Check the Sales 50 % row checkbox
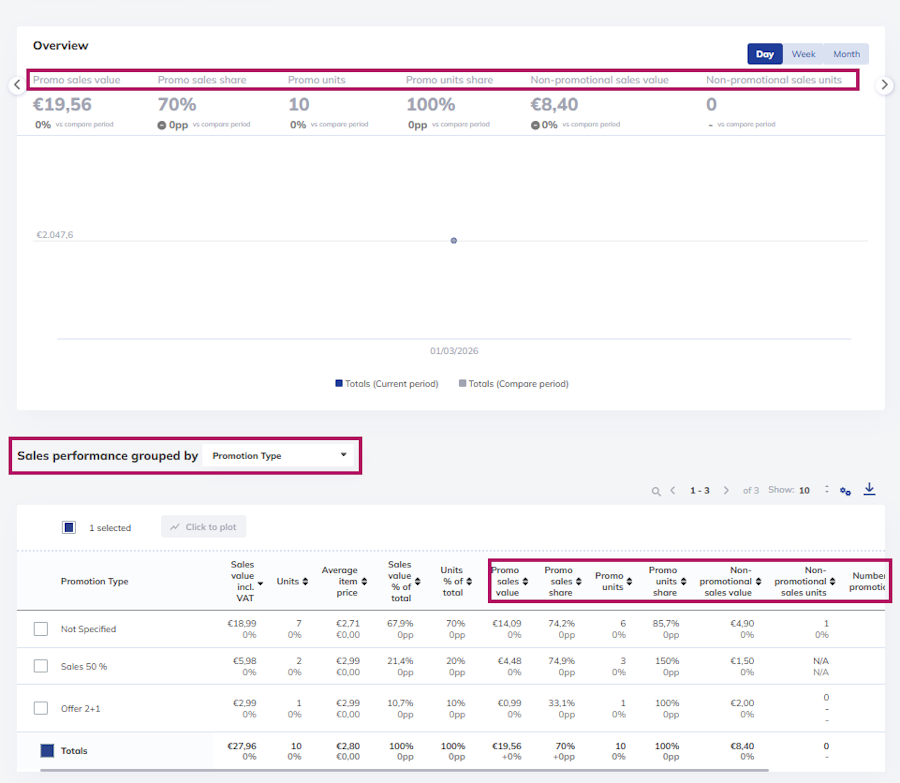900x783 pixels. tap(41, 666)
